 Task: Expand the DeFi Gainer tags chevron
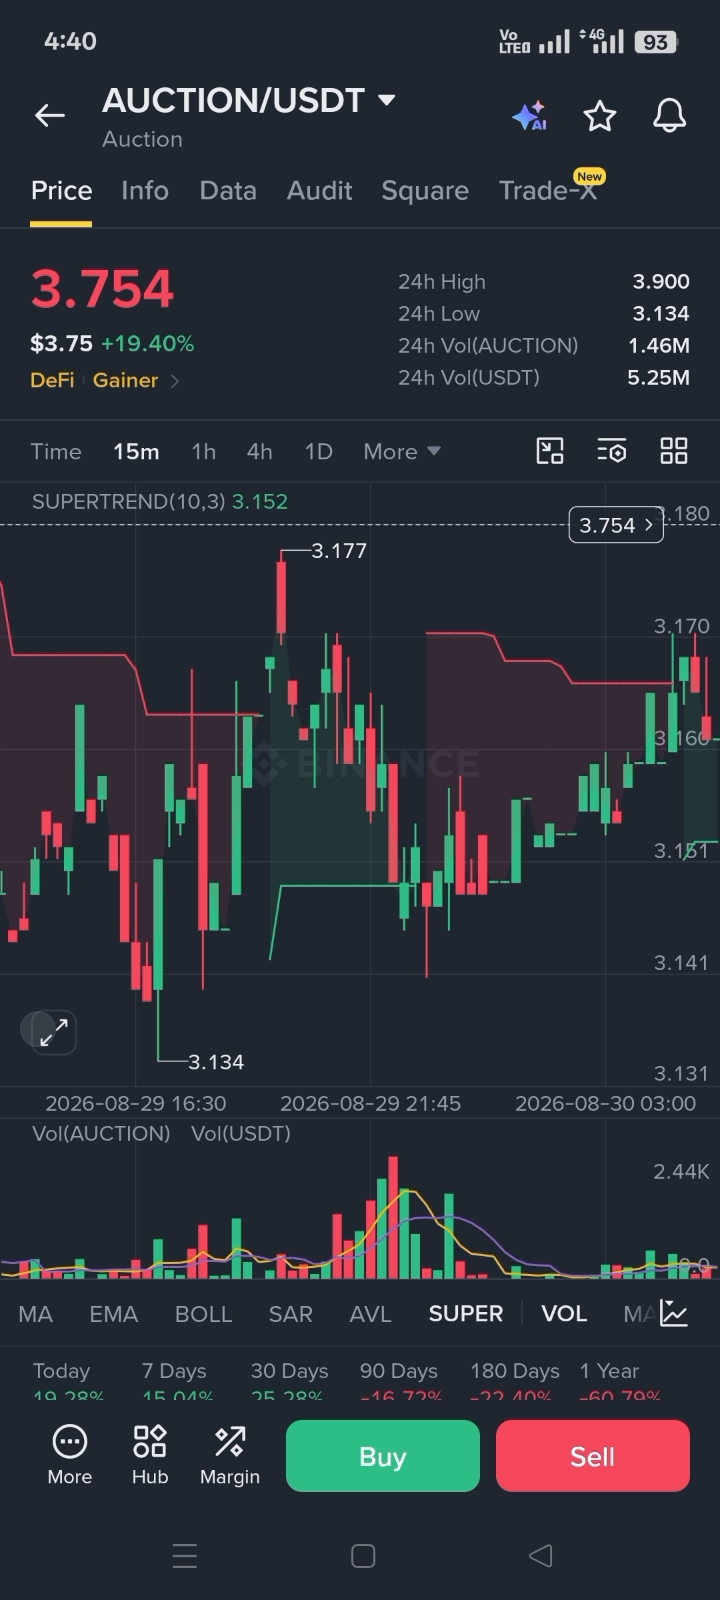(175, 380)
